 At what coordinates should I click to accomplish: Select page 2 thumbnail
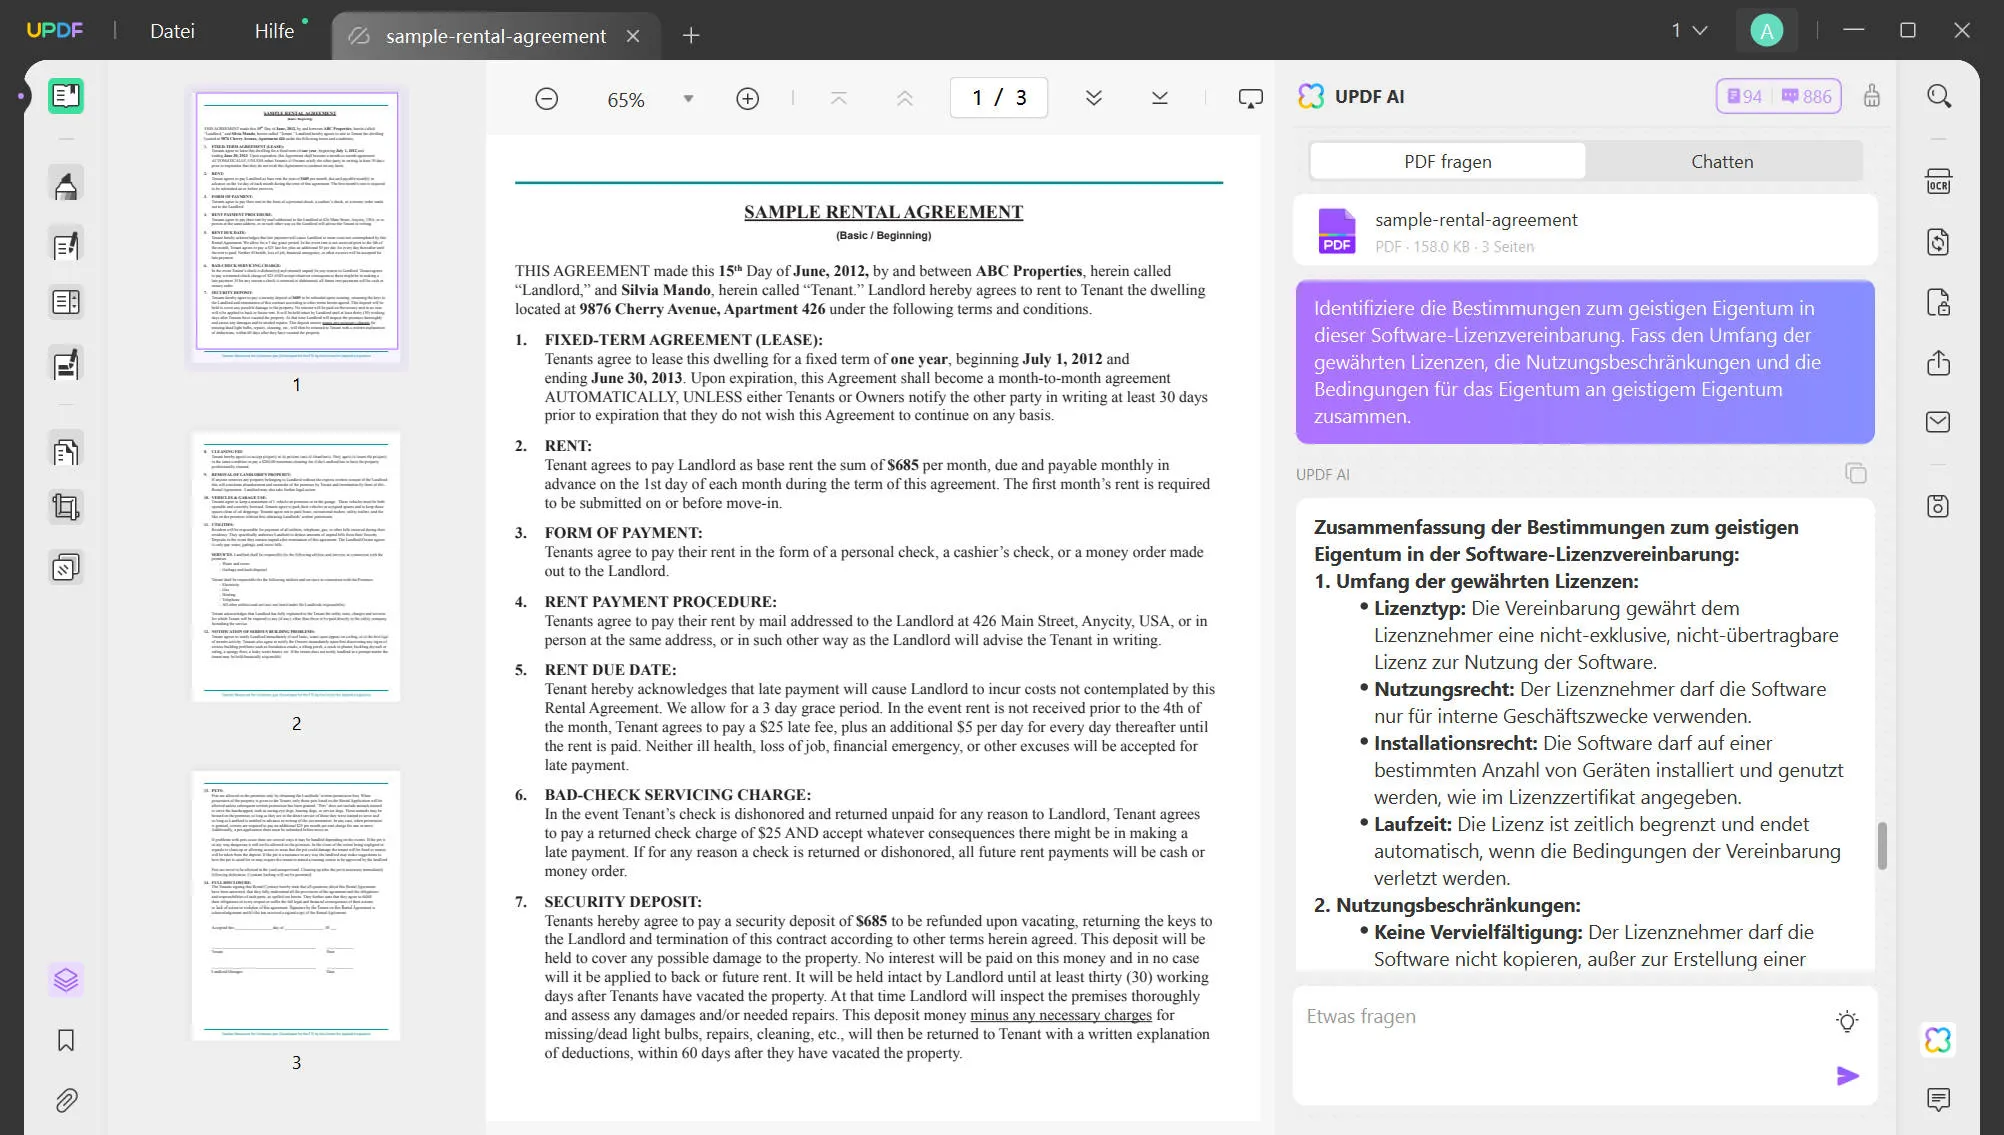coord(296,566)
